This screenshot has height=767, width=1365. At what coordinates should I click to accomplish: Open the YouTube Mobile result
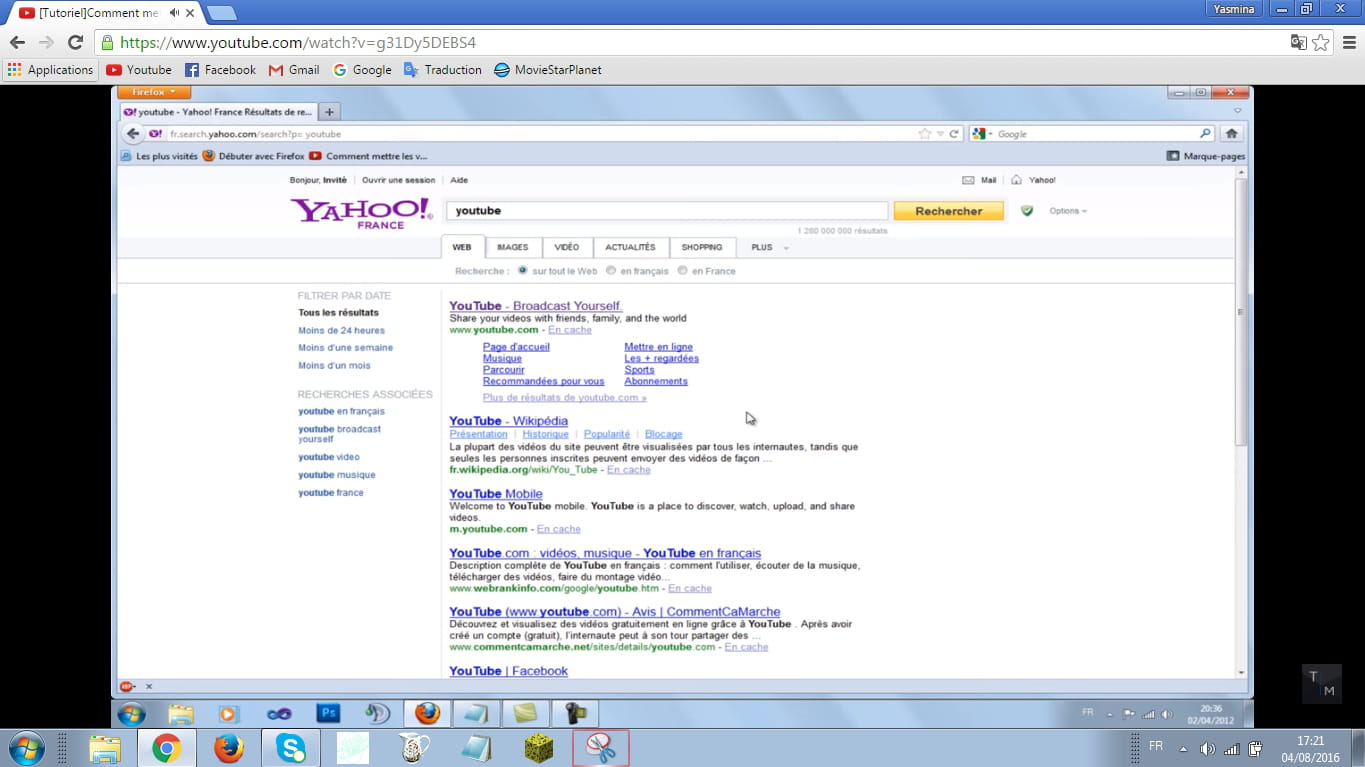point(496,494)
